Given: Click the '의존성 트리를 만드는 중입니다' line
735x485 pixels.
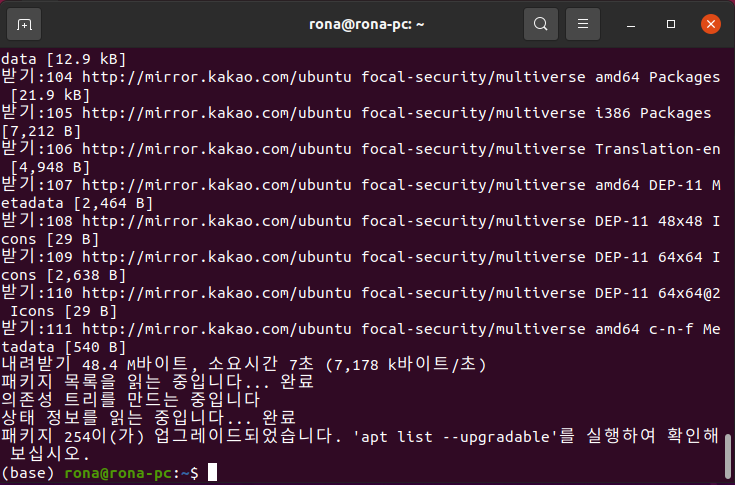Looking at the screenshot, I should tap(131, 400).
